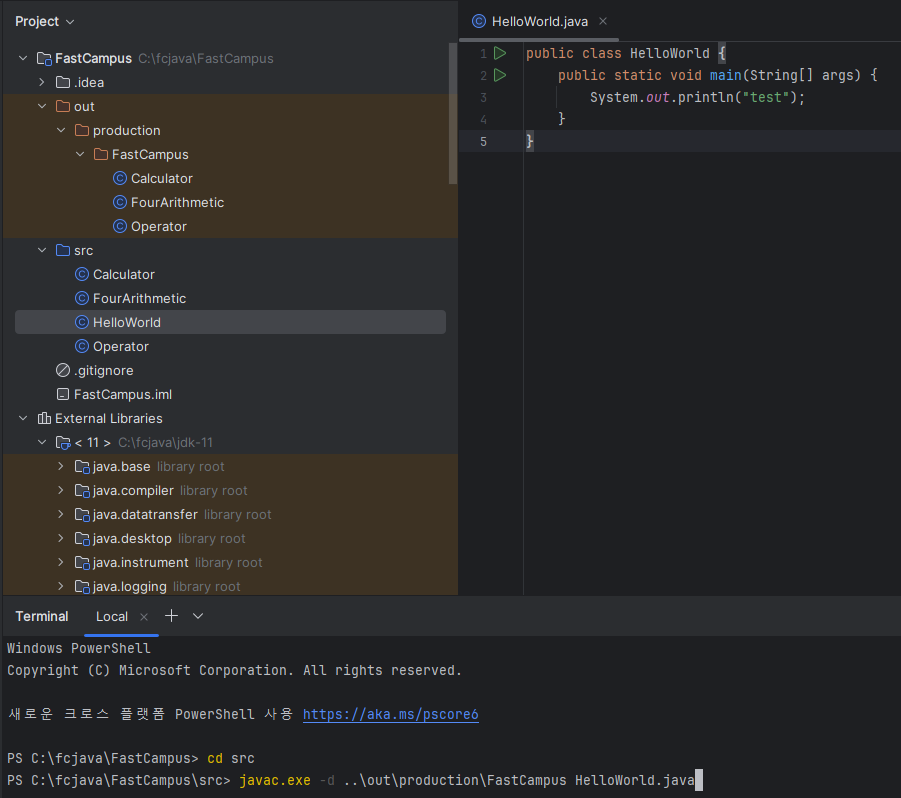Collapse the FastCampus project root
The image size is (901, 798).
click(23, 58)
